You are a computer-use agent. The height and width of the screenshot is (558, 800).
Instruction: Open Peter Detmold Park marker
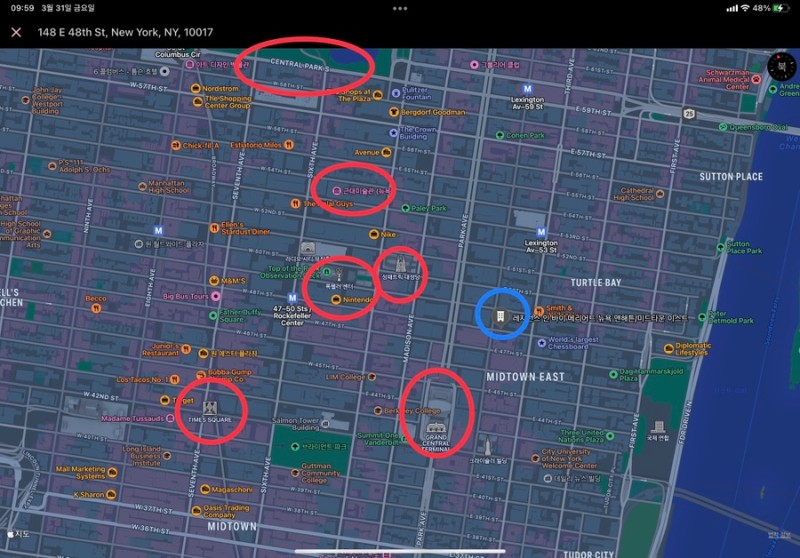coord(702,317)
